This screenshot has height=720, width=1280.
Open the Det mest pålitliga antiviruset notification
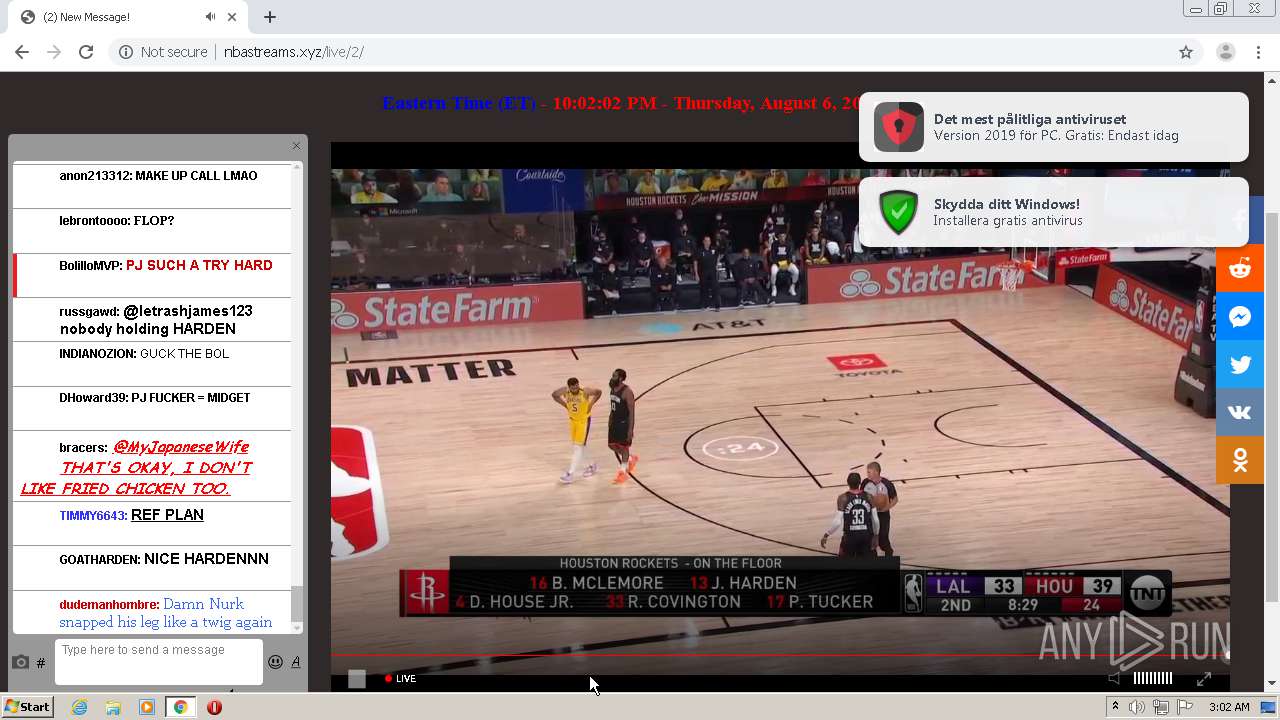click(1054, 127)
